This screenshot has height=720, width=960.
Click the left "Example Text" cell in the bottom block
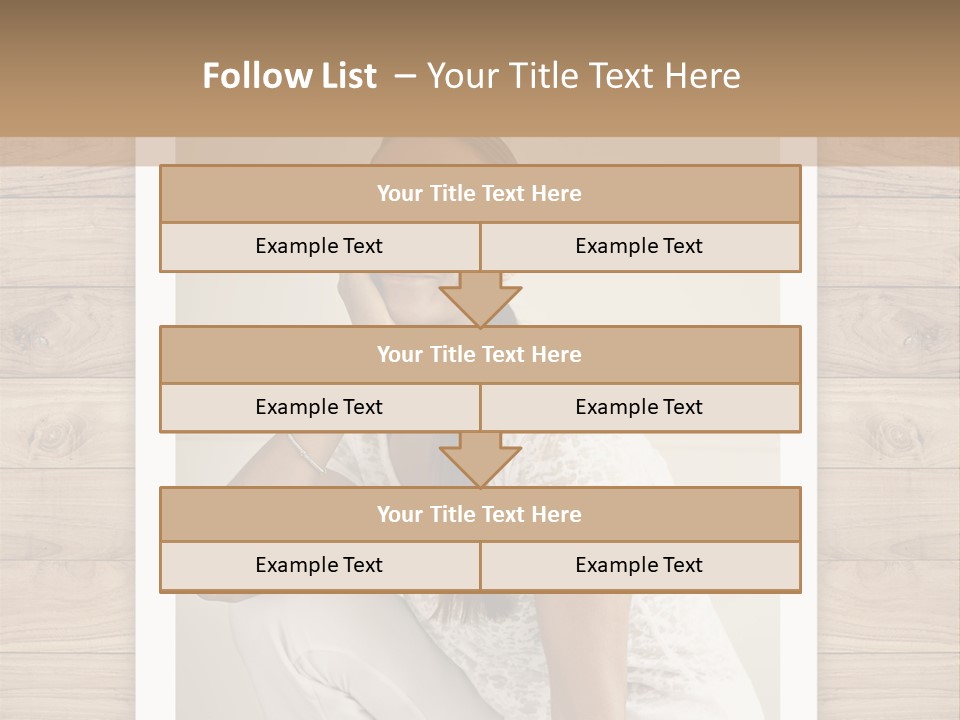click(x=319, y=565)
